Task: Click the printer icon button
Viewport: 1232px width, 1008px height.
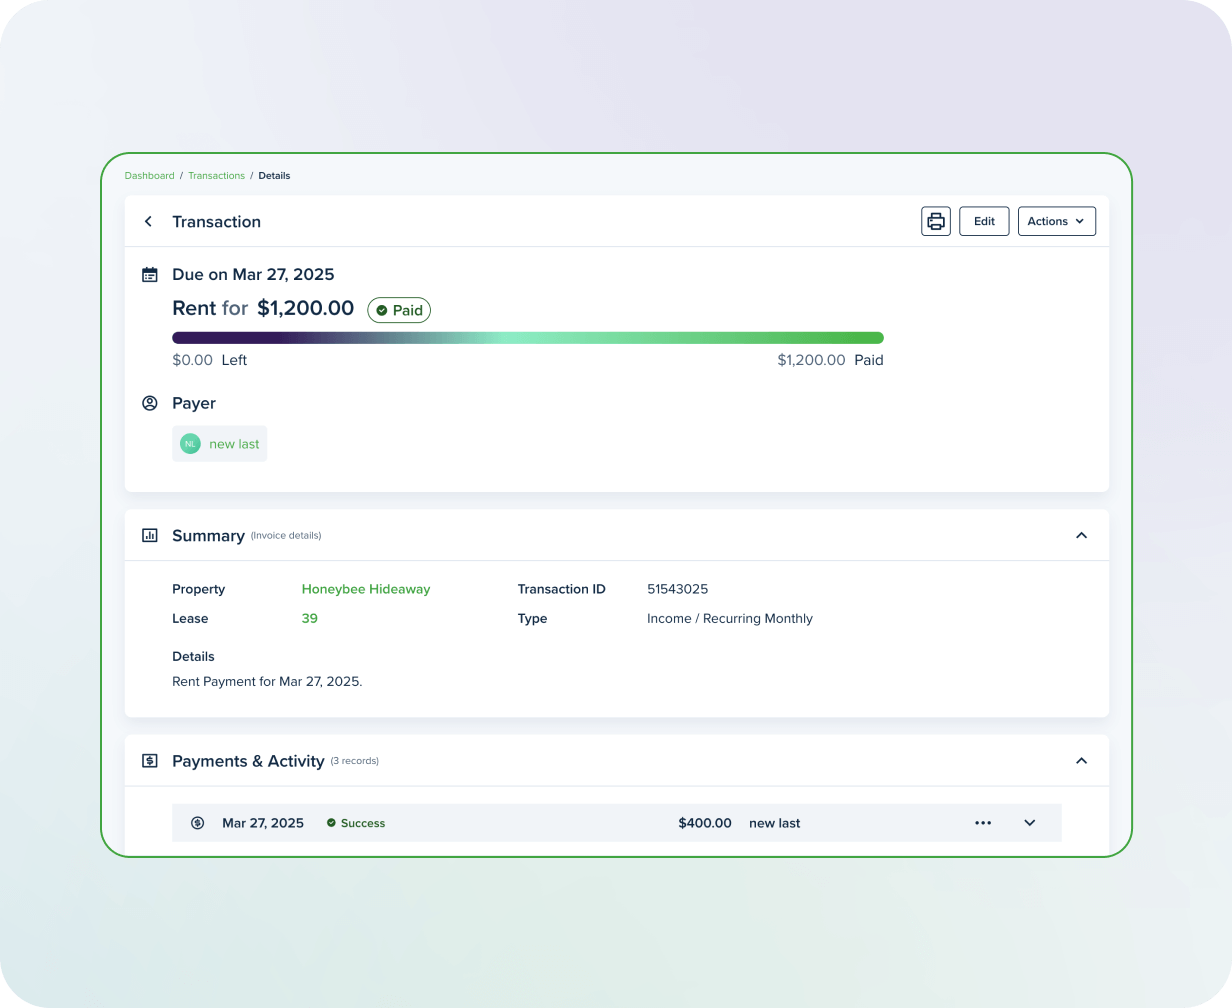Action: 935,222
